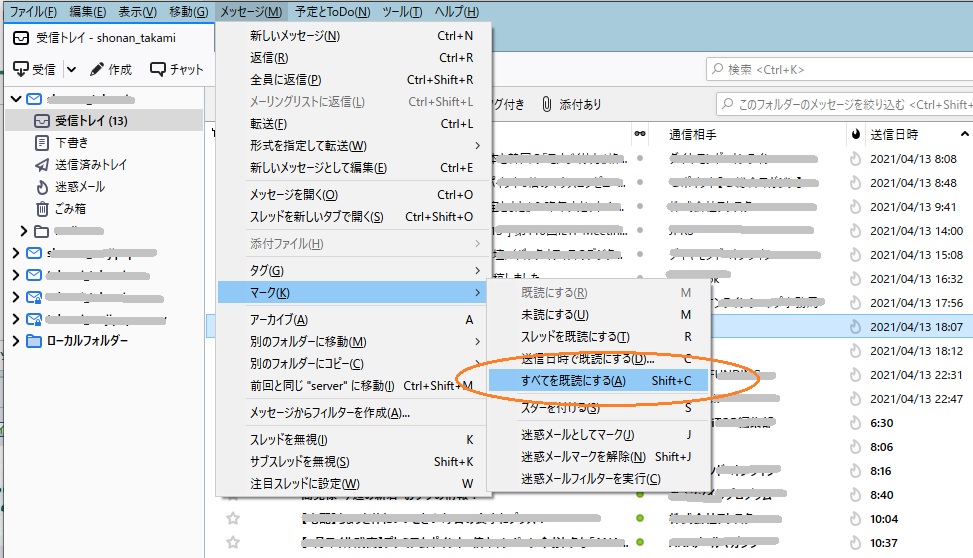
Task: Select the 下書き drafts folder
Action: (x=42, y=143)
